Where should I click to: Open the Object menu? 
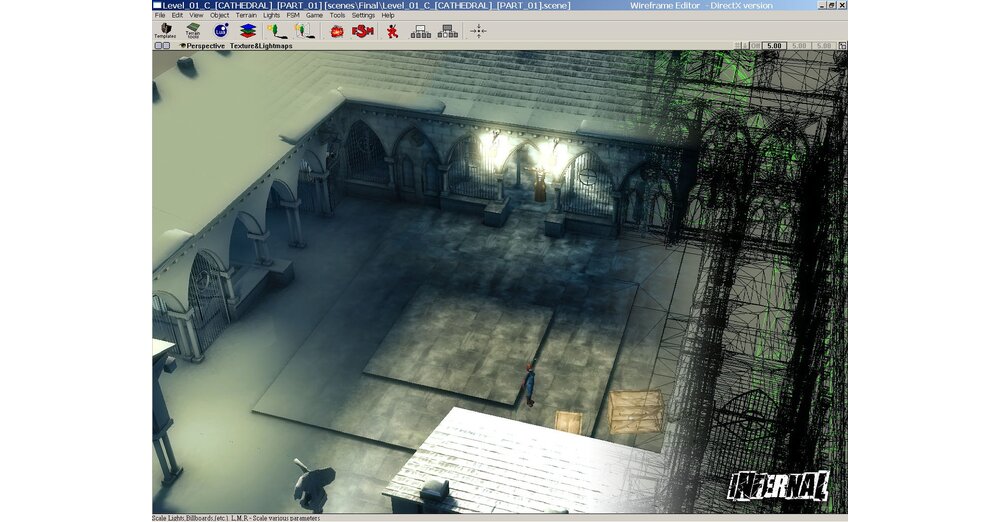219,15
